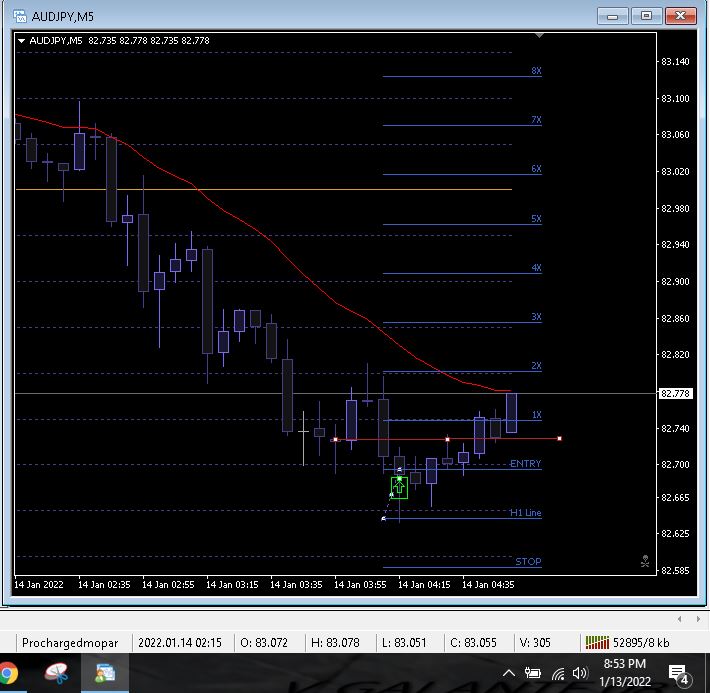
Task: Open the notification center icon
Action: (679, 674)
